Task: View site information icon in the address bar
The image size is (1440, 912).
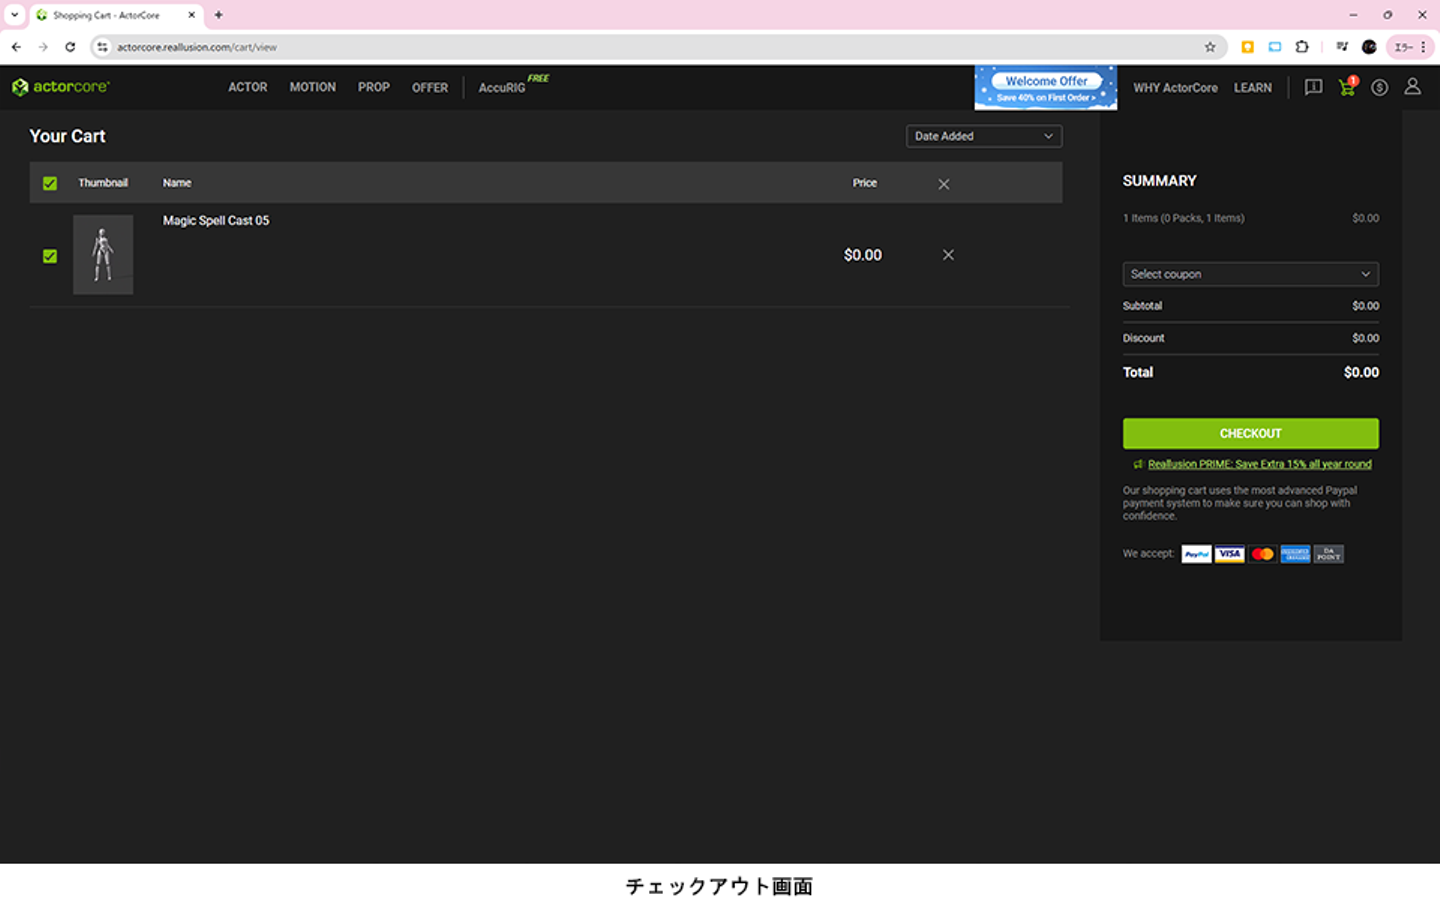Action: 102,47
